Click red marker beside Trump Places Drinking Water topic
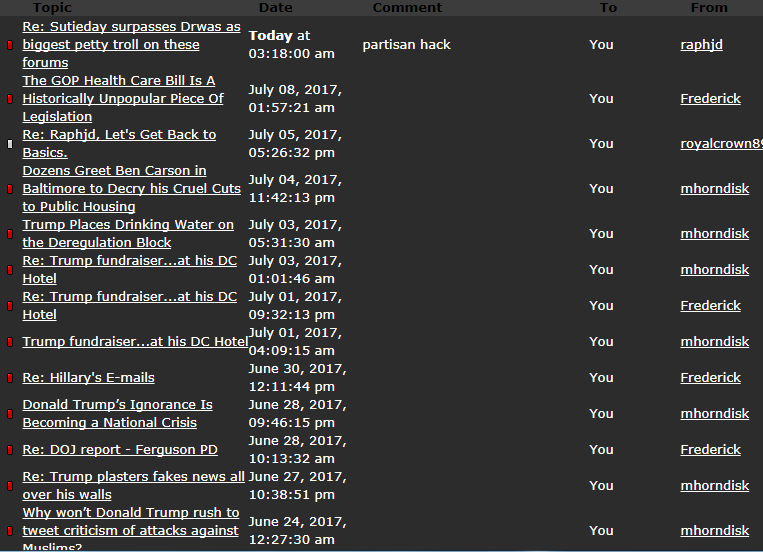The height and width of the screenshot is (552, 763). pos(10,234)
